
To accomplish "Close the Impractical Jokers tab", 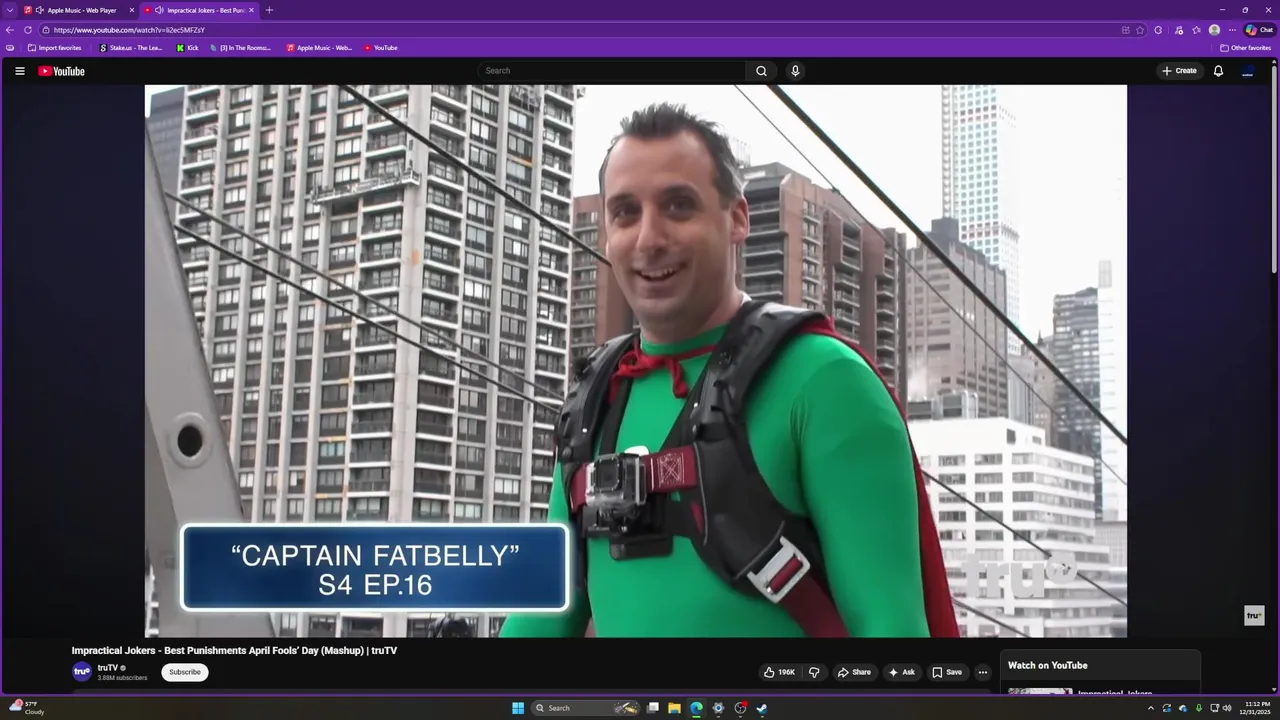I will 251,10.
